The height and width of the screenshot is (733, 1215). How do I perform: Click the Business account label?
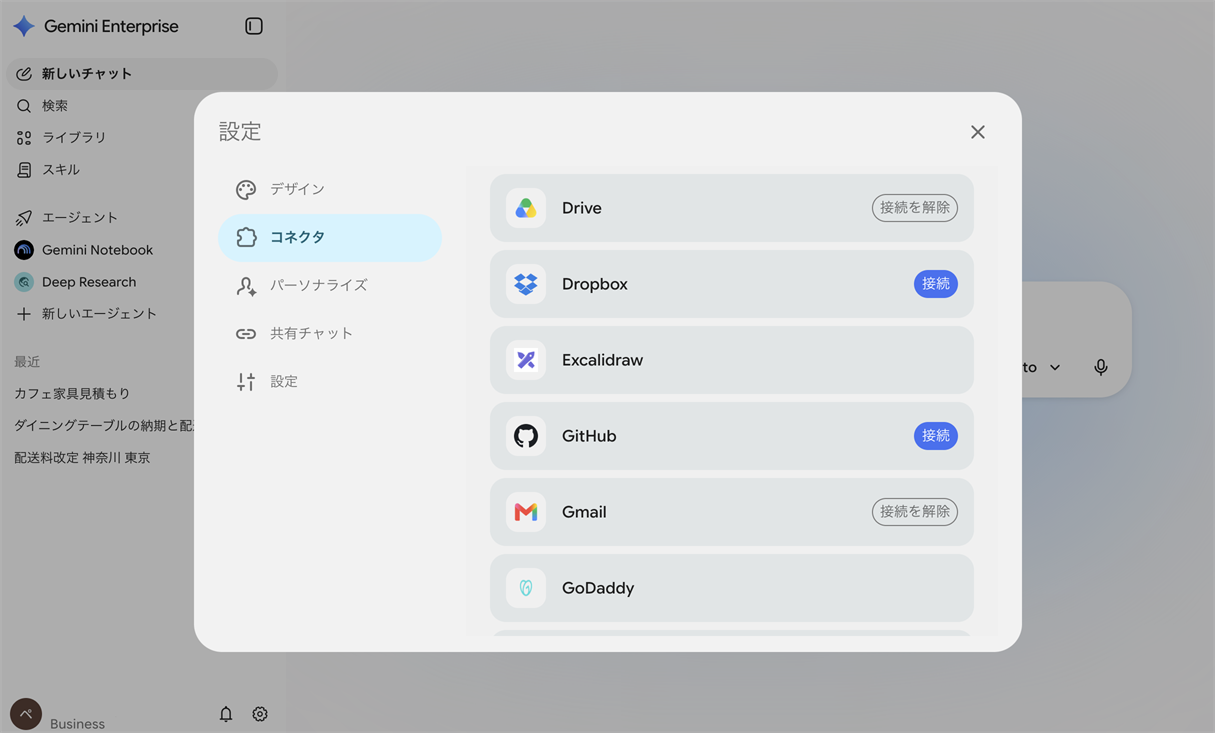[77, 724]
